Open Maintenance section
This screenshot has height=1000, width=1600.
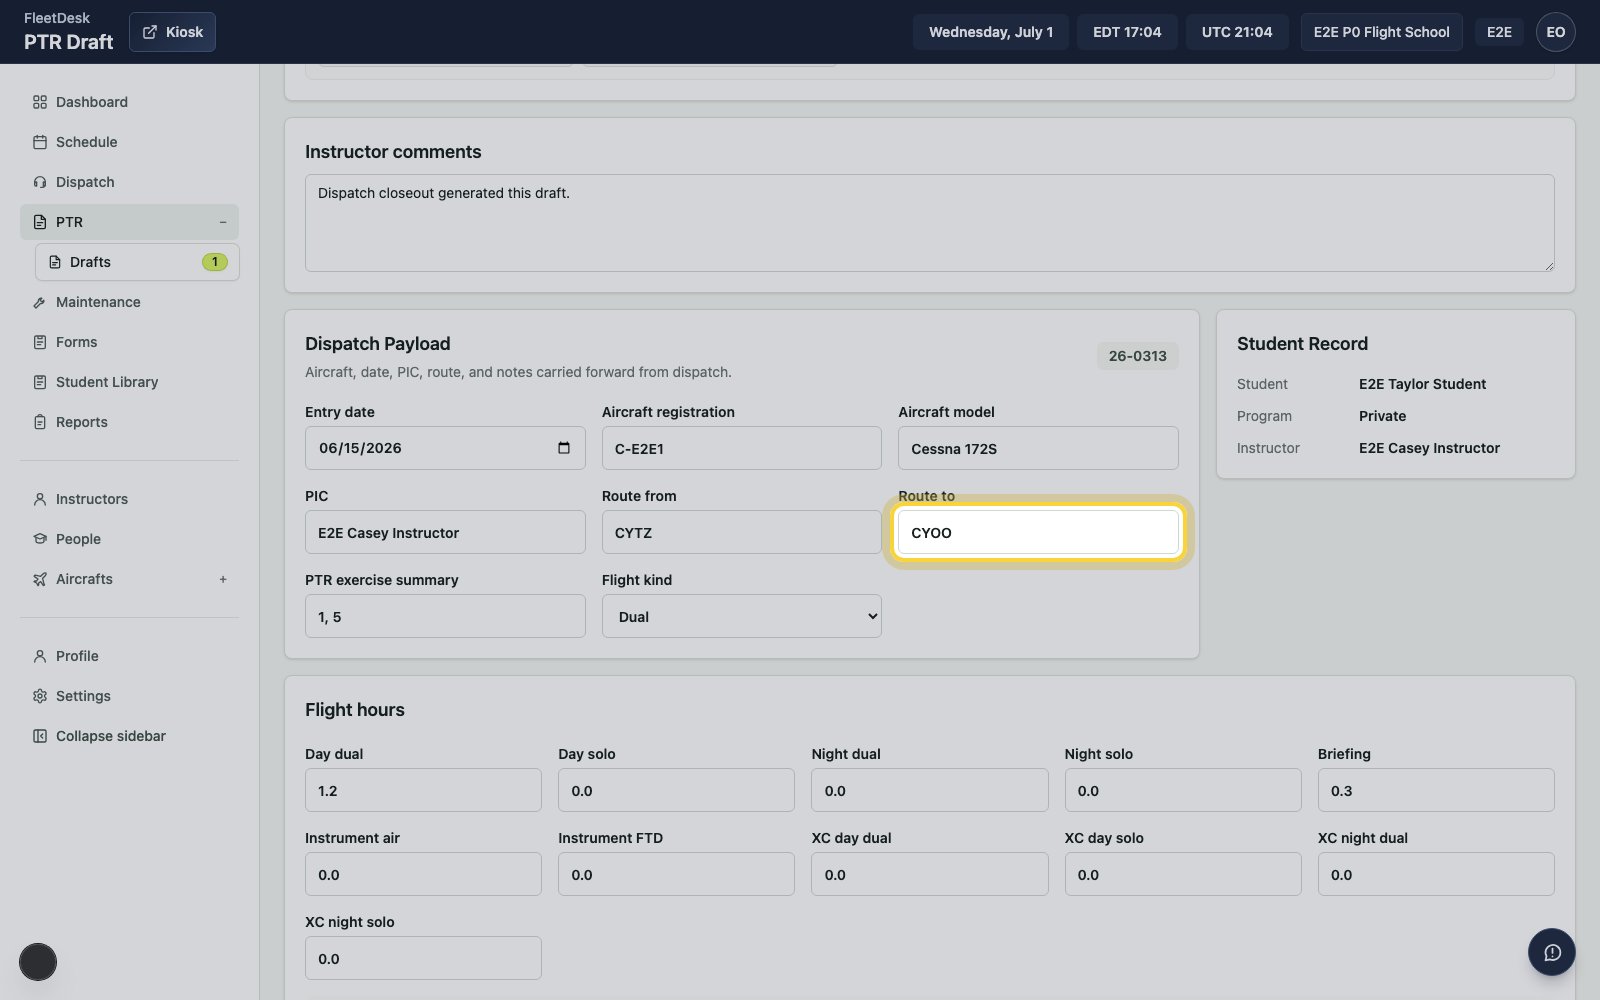click(129, 302)
